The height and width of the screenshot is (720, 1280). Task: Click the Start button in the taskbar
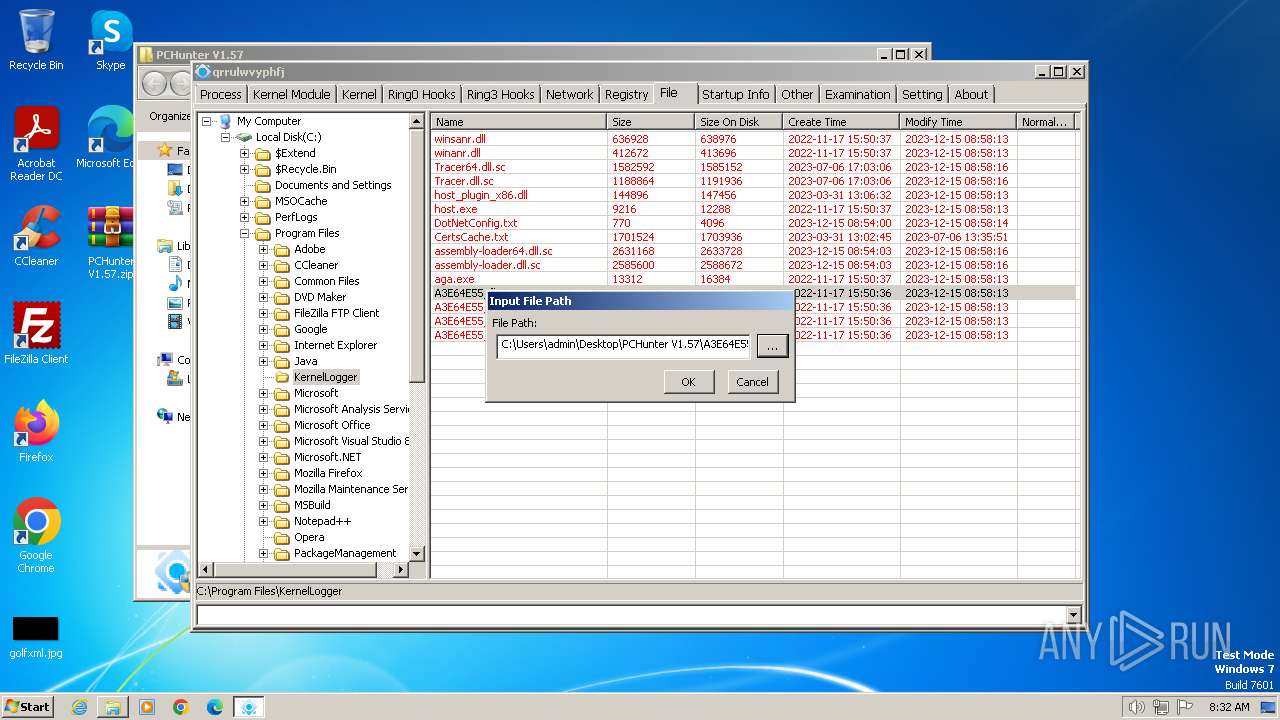click(x=27, y=706)
